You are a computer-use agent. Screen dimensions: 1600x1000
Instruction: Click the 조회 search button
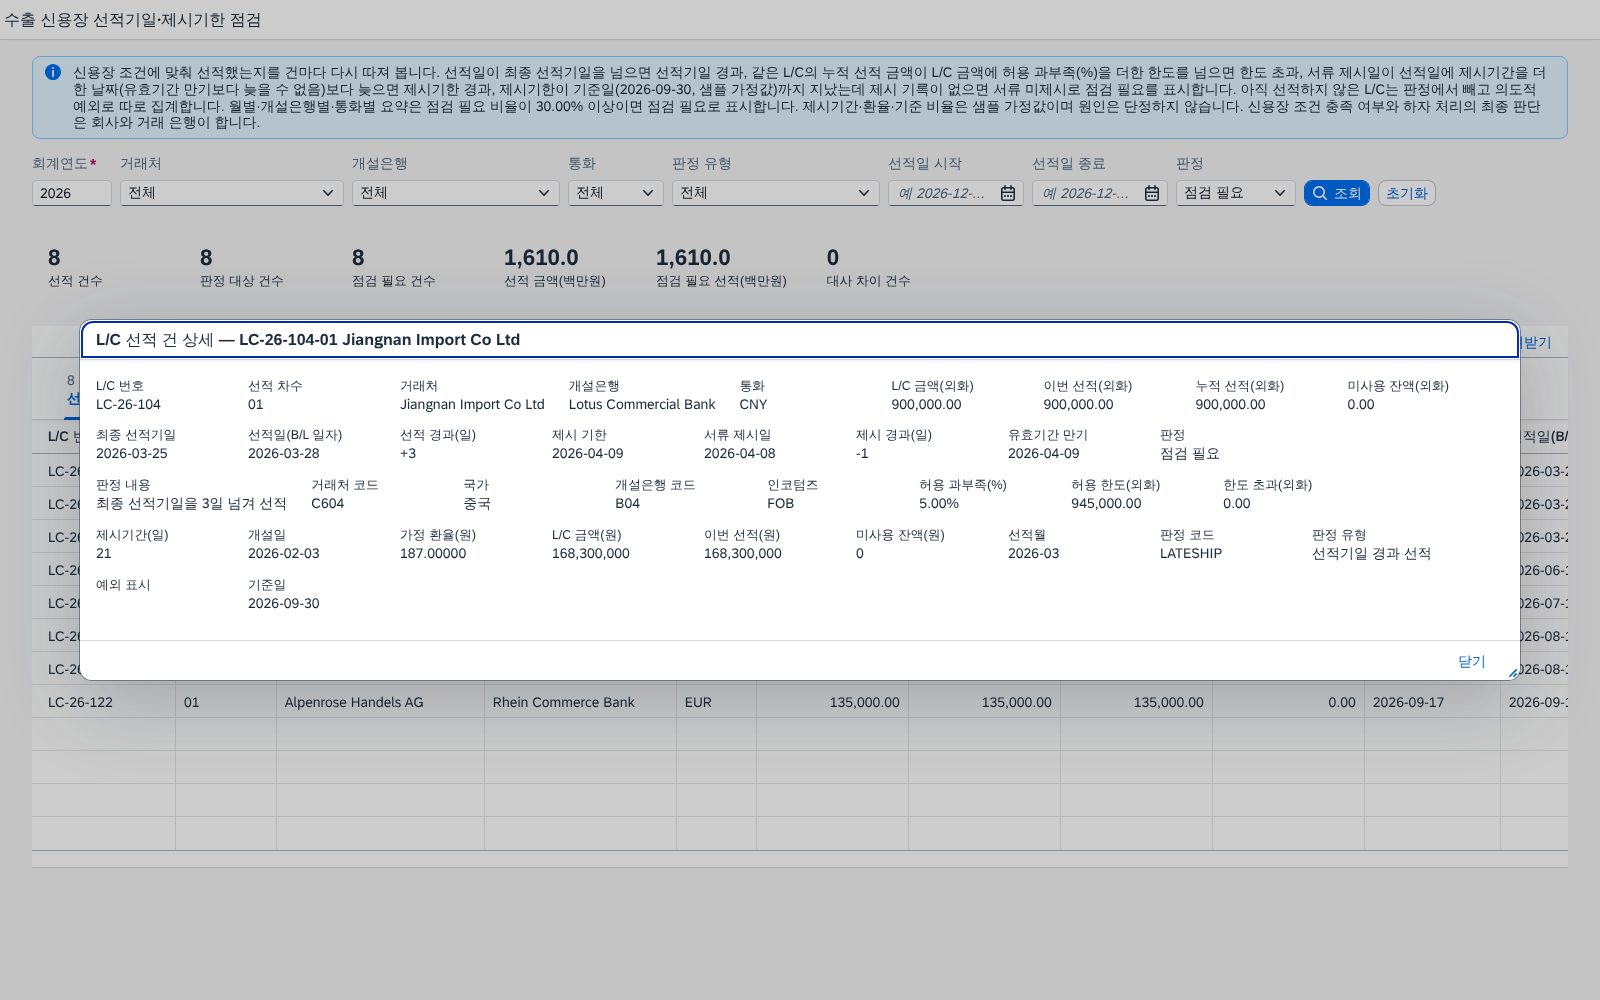[x=1336, y=193]
